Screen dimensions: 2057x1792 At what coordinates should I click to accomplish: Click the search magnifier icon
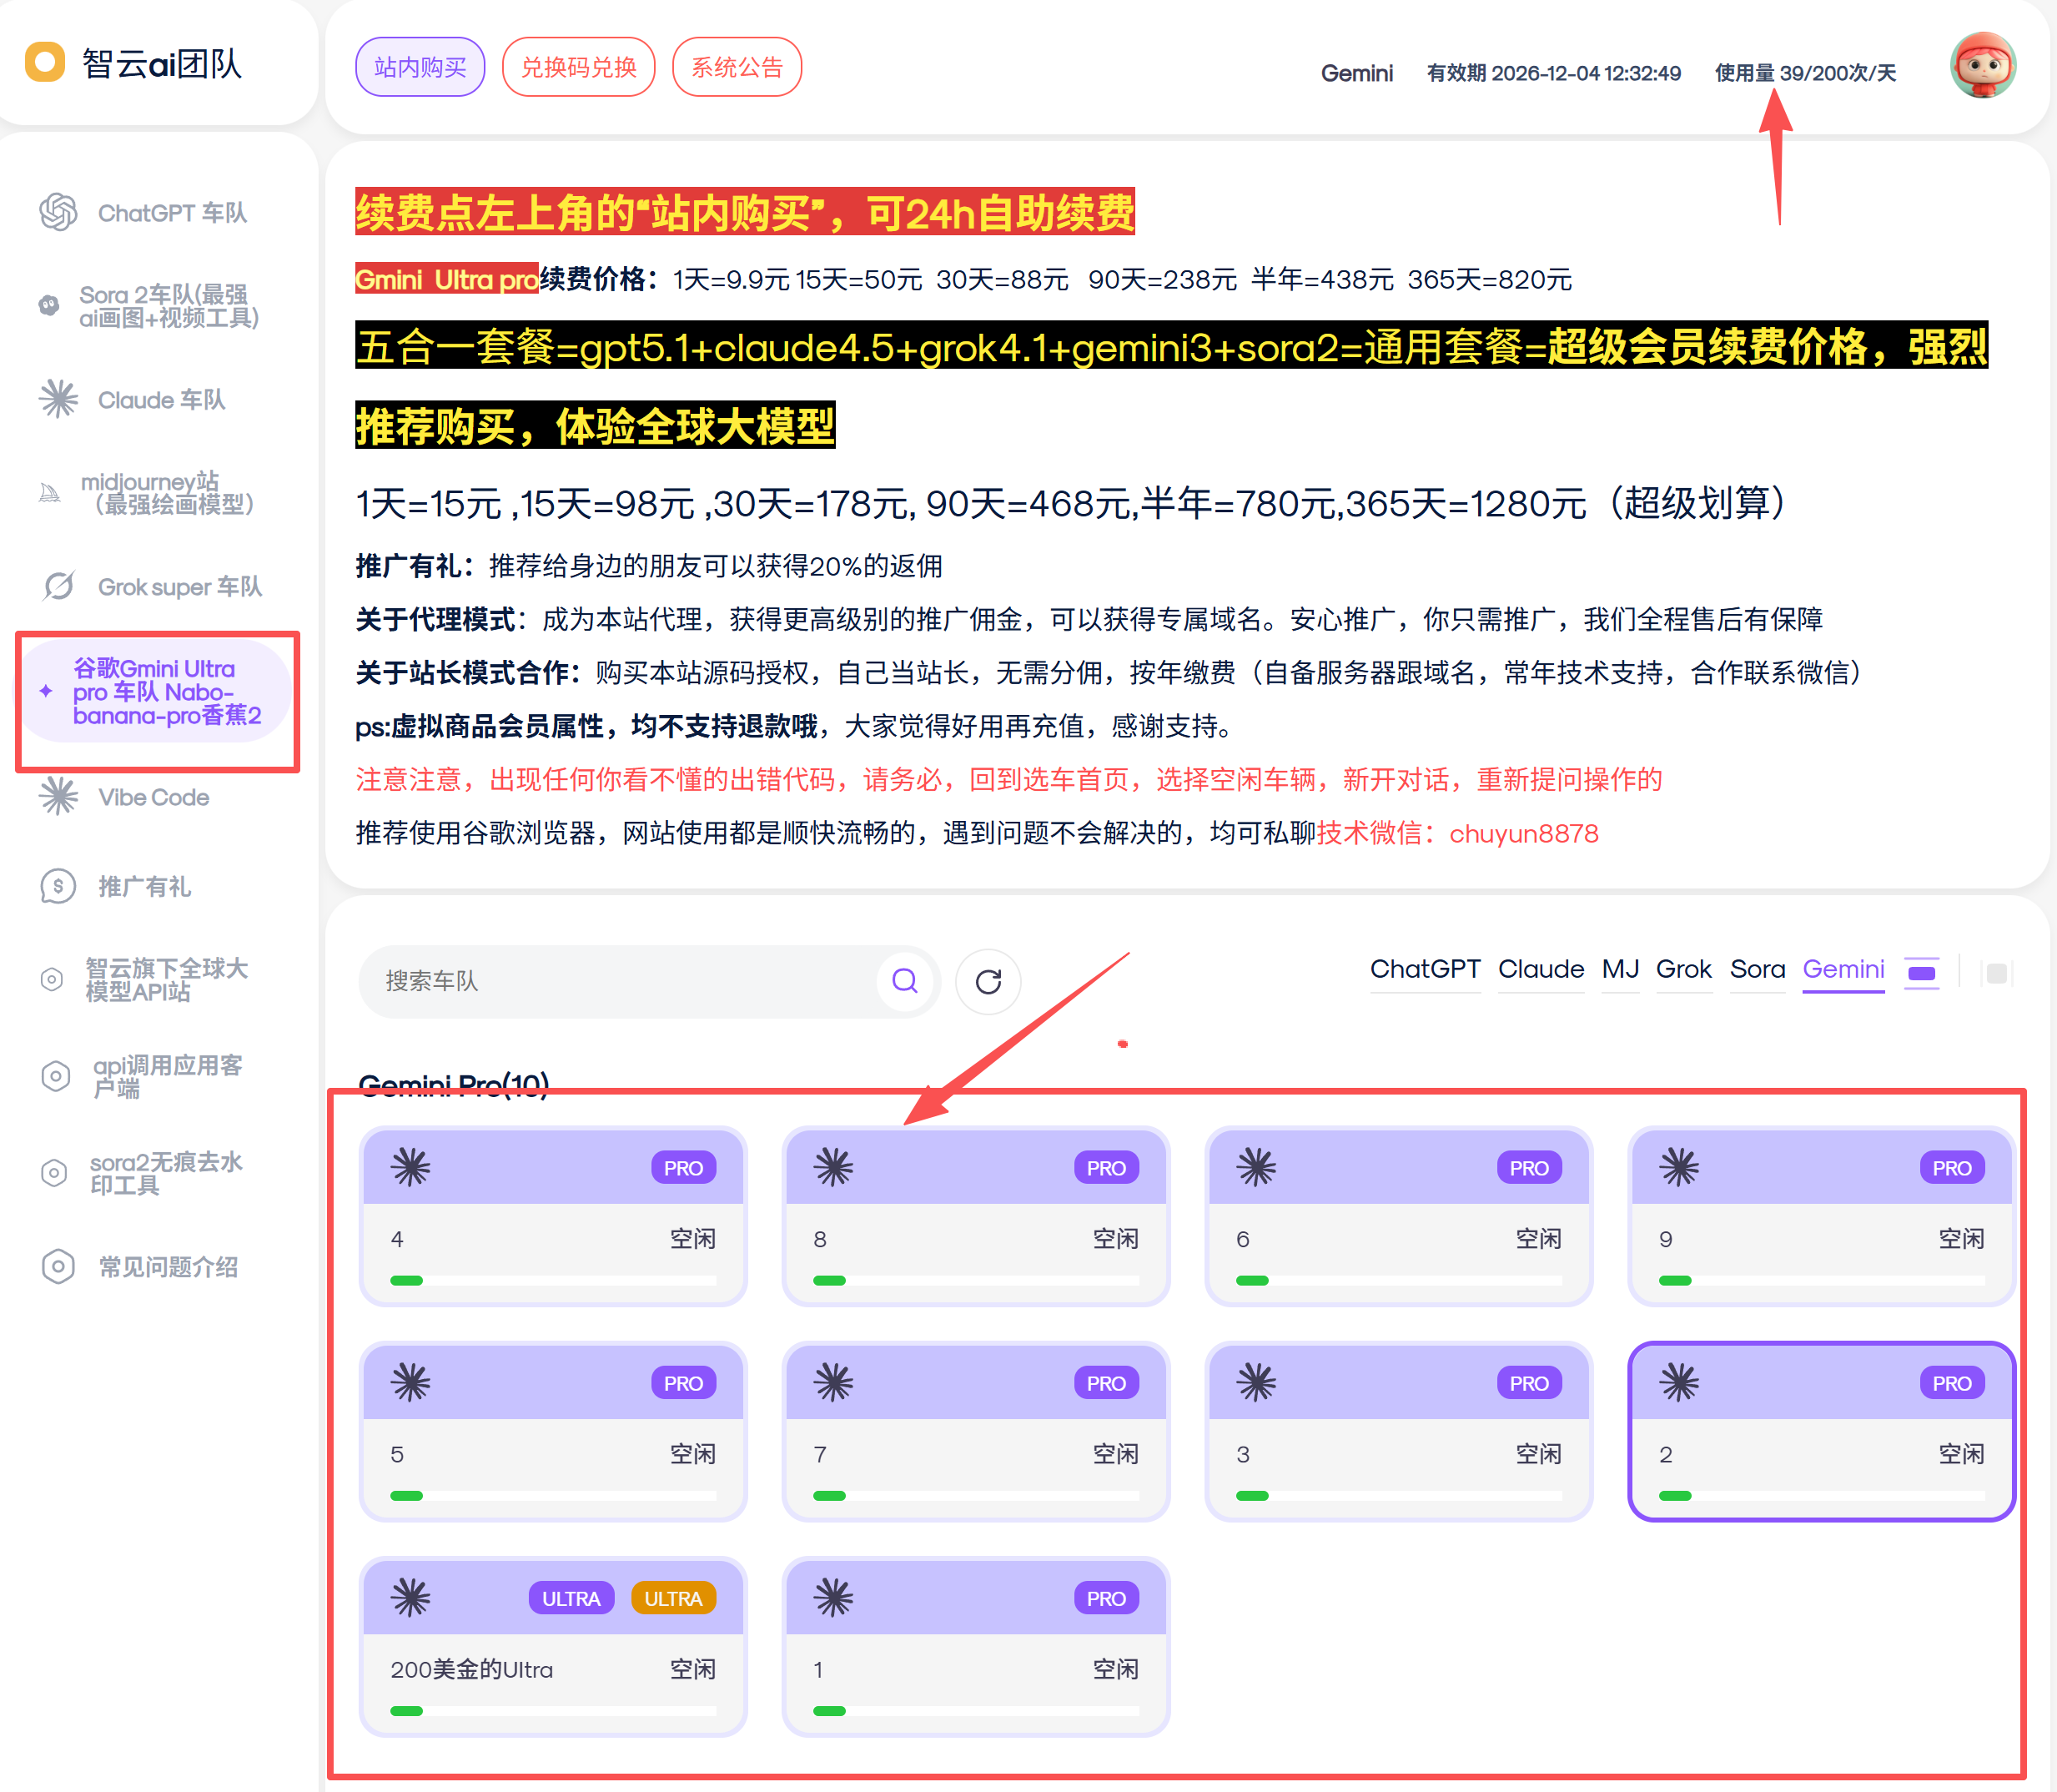pos(904,981)
